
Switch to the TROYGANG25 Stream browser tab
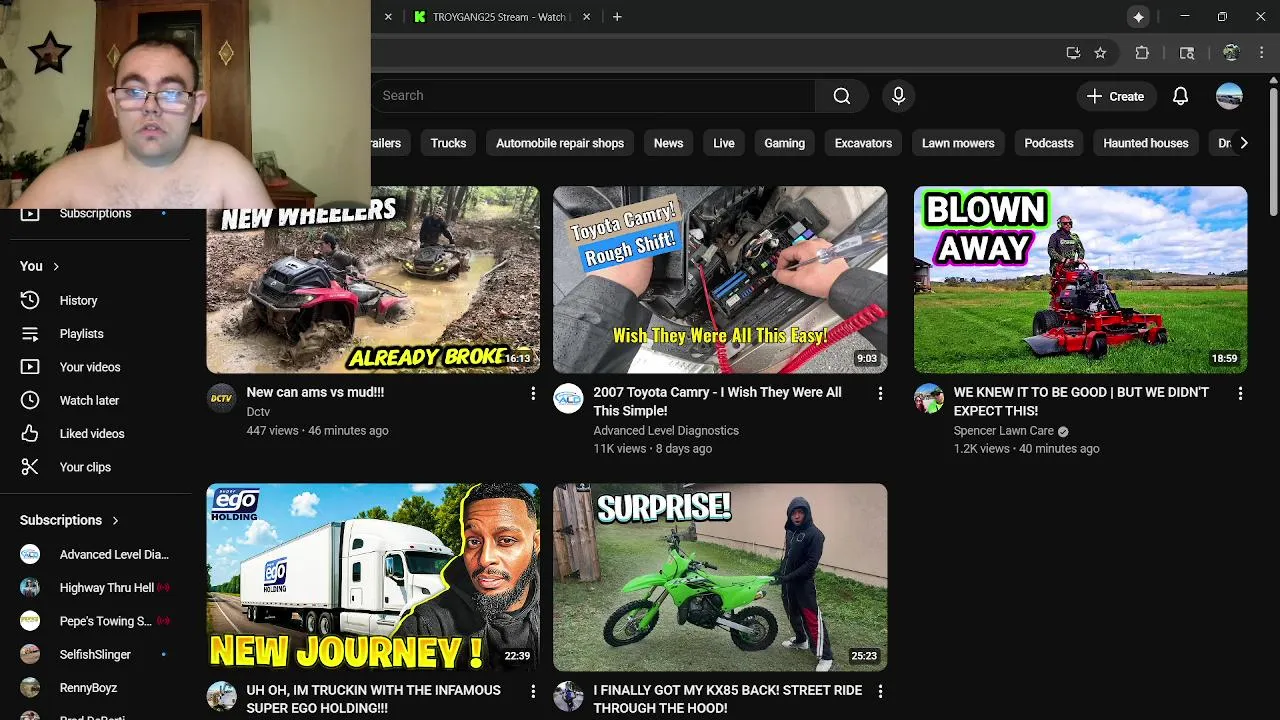[499, 17]
